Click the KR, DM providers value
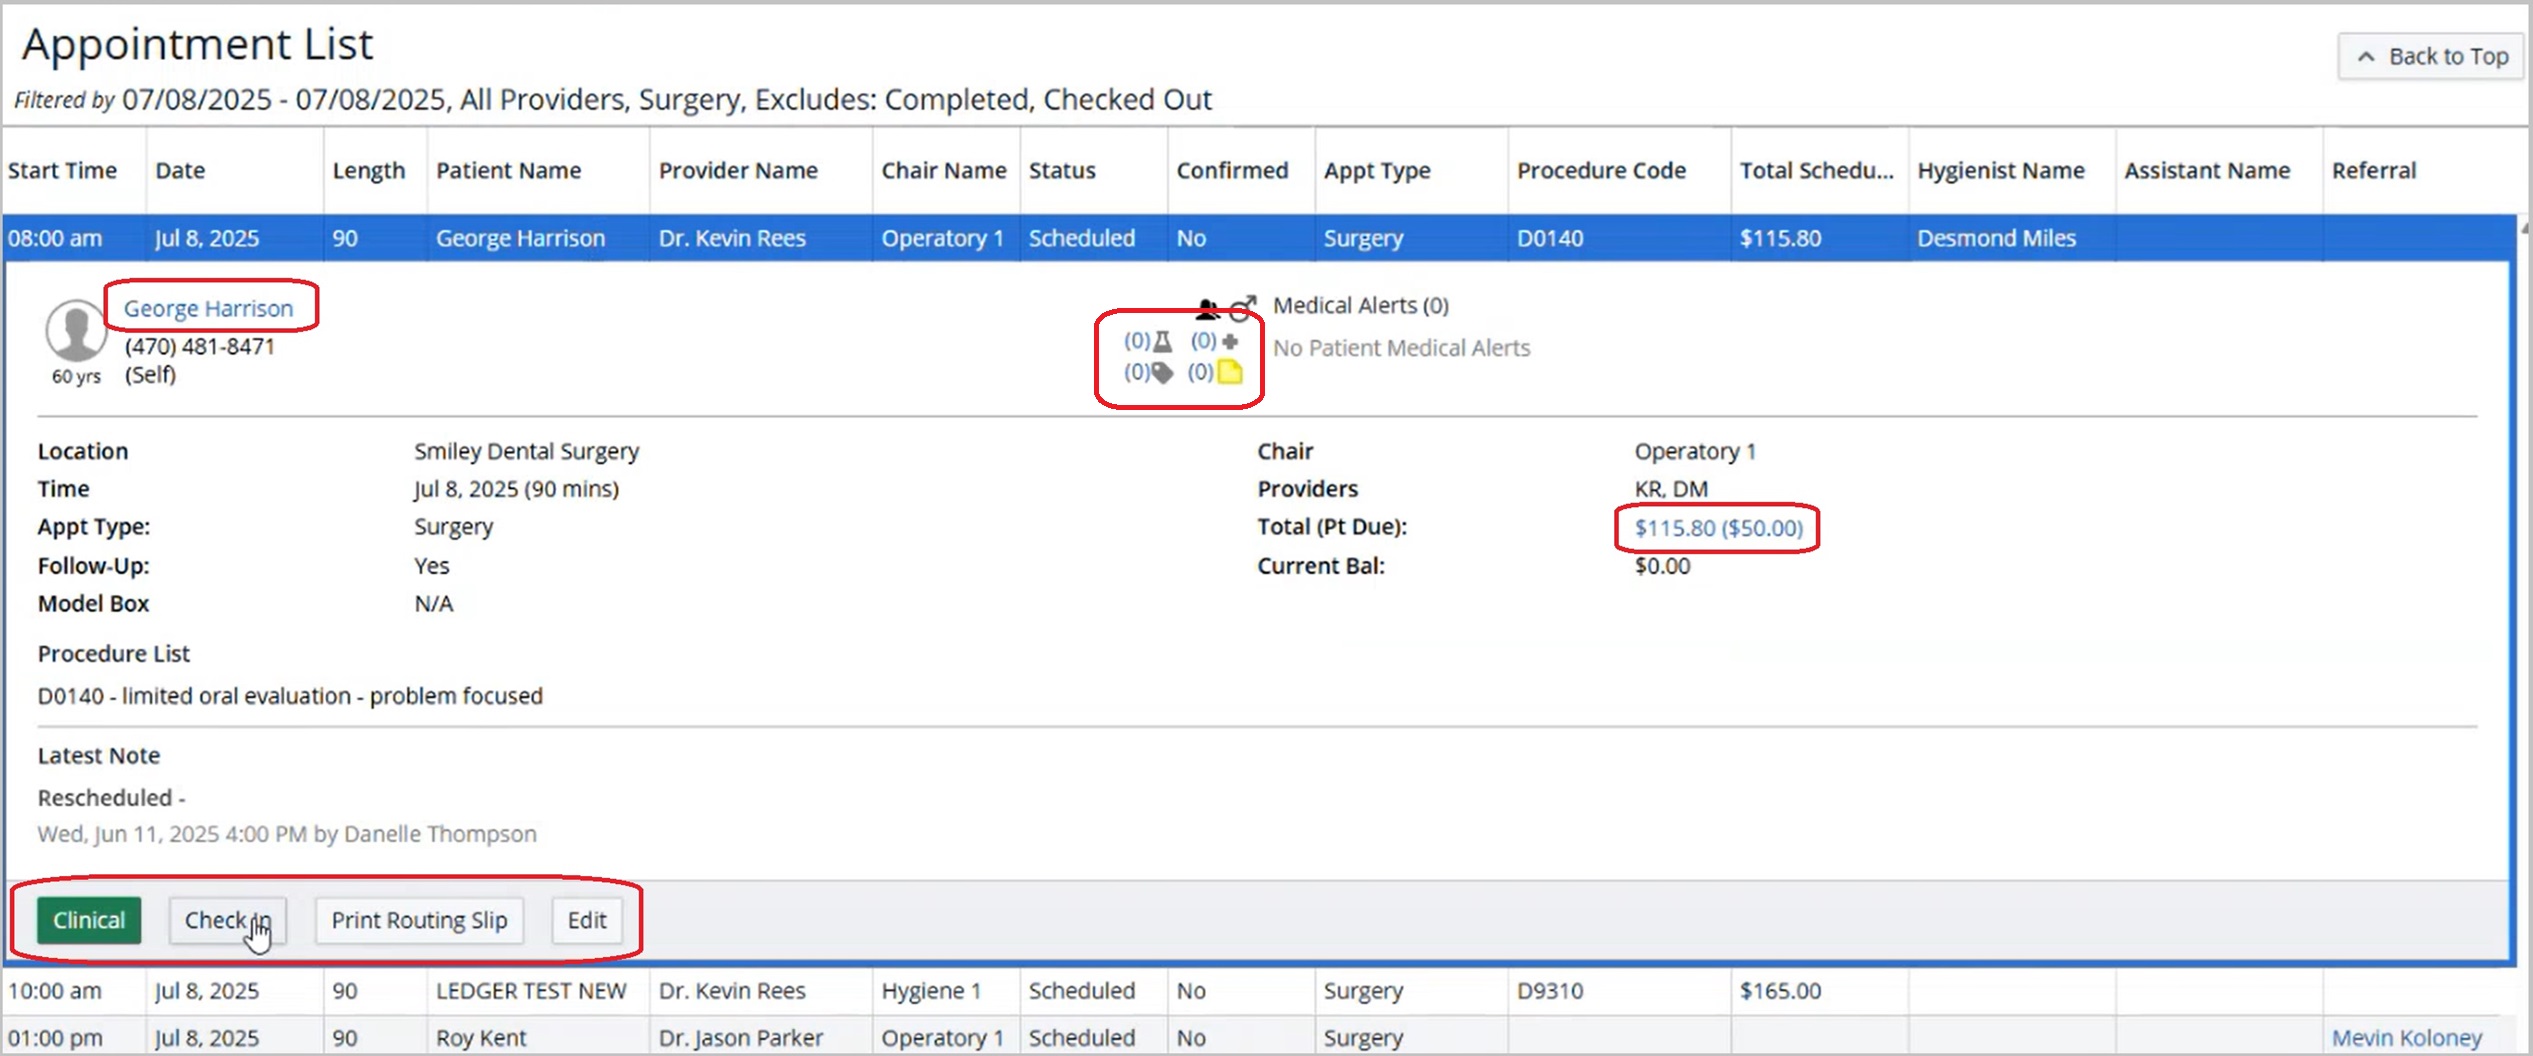 [x=1671, y=489]
